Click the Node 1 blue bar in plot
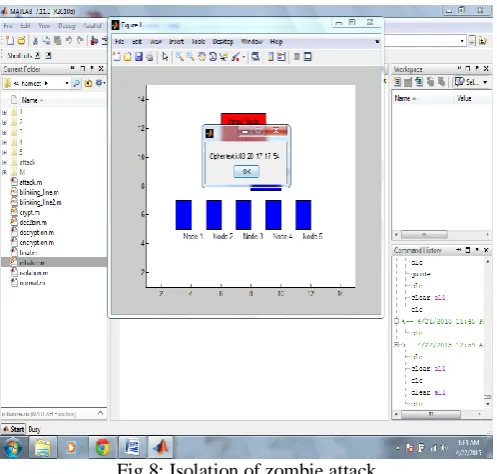 click(184, 215)
